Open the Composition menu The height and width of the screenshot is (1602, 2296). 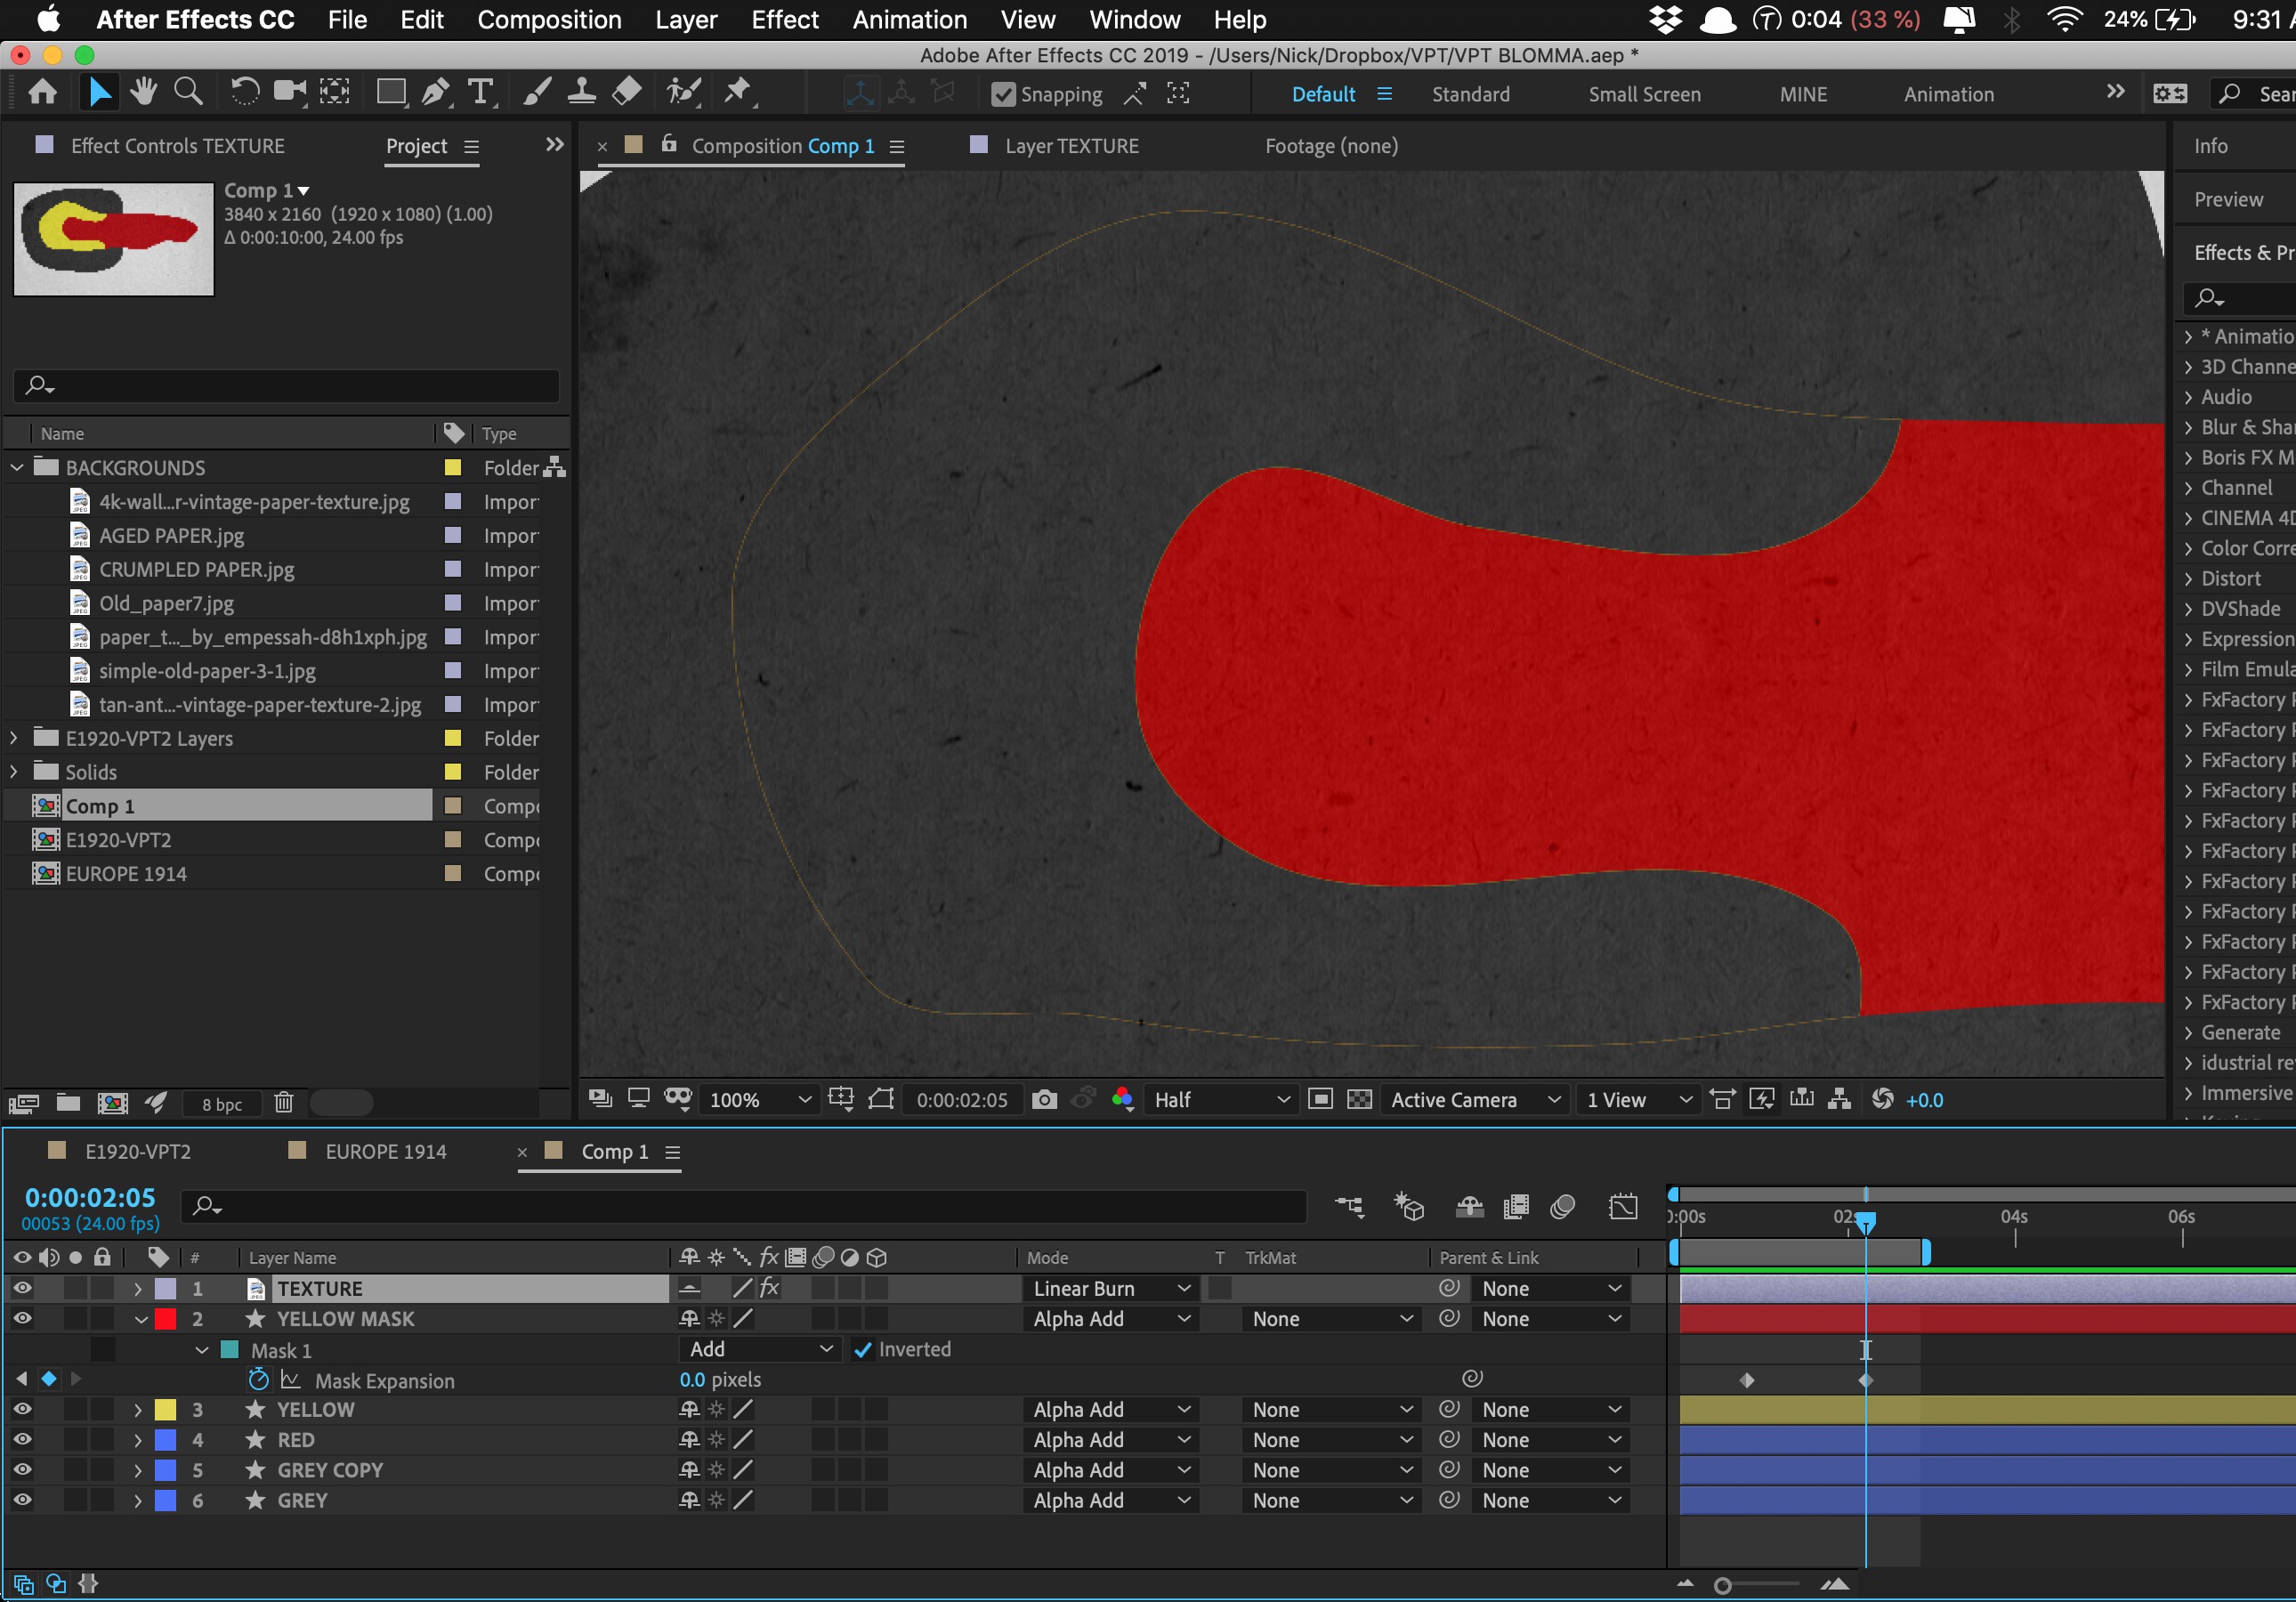coord(549,19)
